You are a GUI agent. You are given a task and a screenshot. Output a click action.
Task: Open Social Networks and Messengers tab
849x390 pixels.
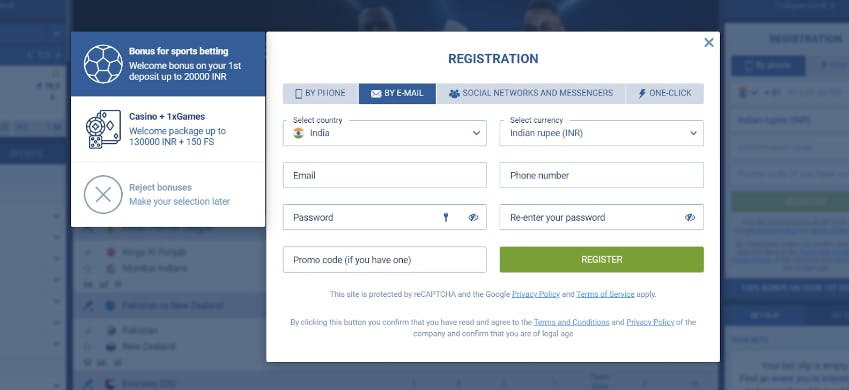click(x=531, y=93)
